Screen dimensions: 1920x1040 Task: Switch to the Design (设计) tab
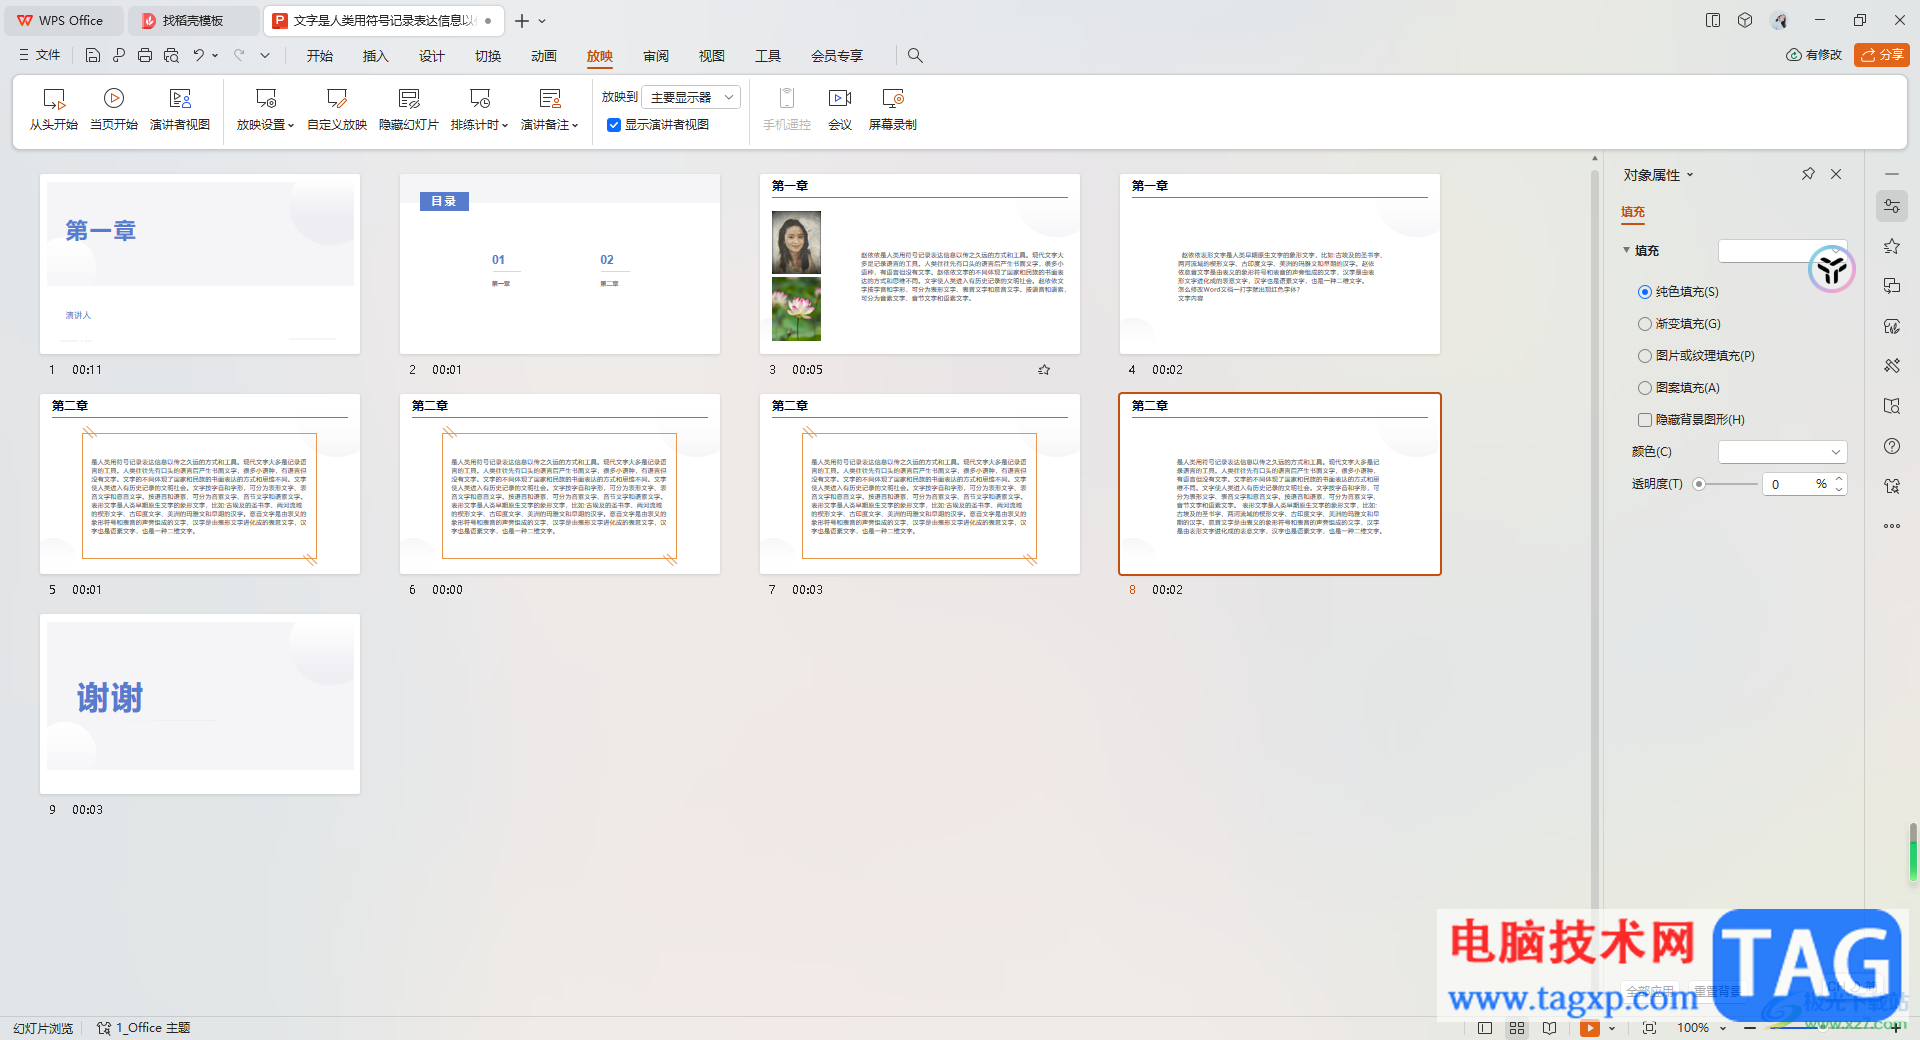point(432,56)
